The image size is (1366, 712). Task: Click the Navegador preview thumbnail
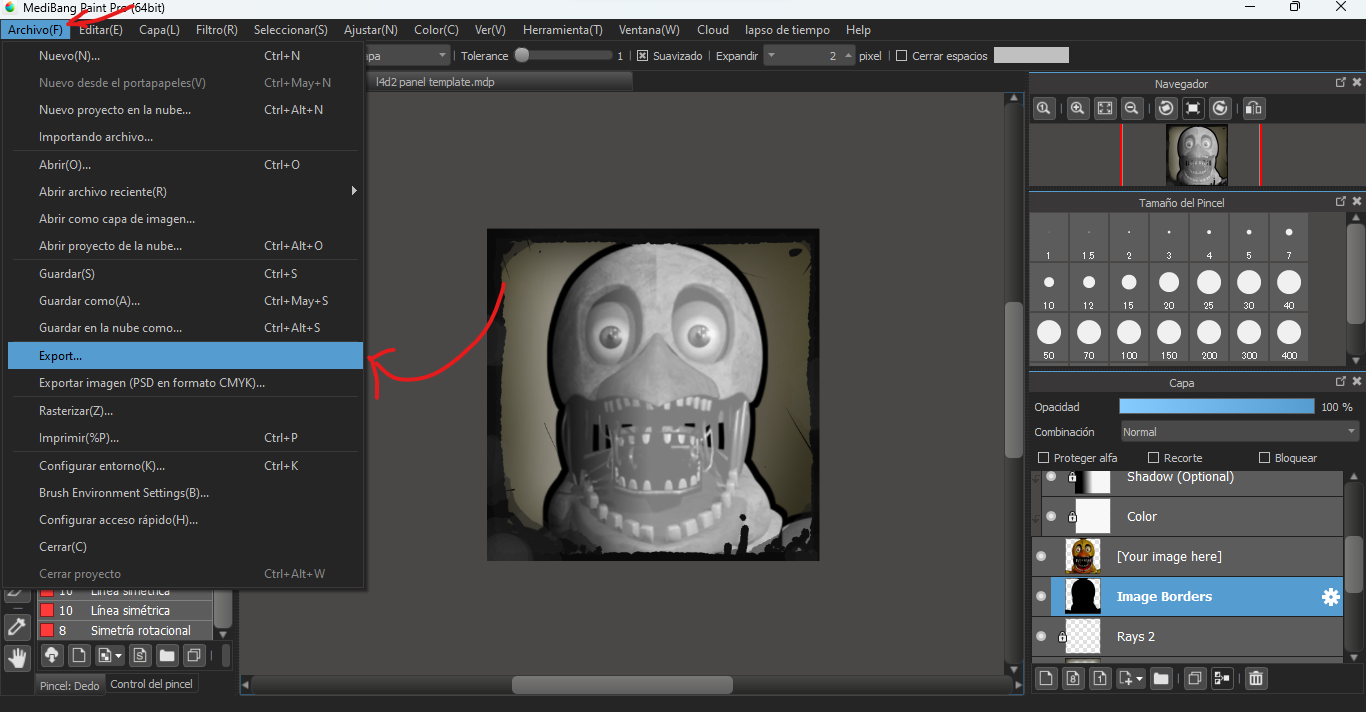1197,155
